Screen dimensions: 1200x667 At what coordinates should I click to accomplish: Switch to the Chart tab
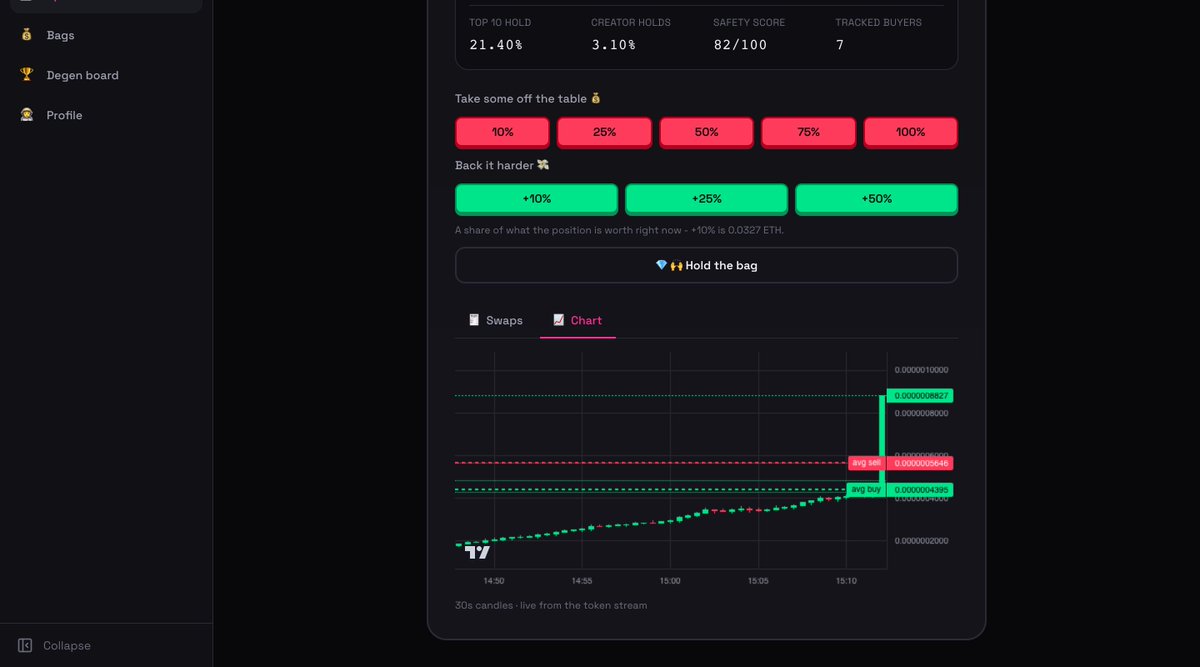pos(577,320)
